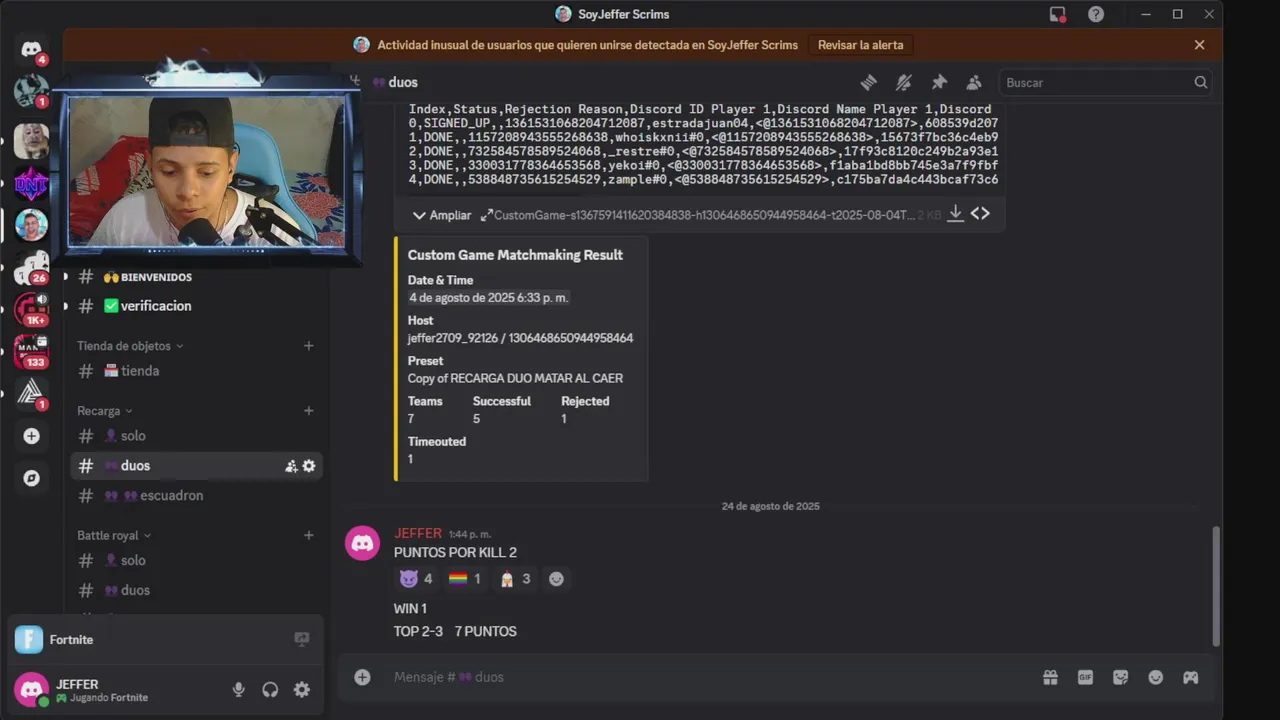
Task: Edit duos channel settings gear
Action: [x=309, y=466]
